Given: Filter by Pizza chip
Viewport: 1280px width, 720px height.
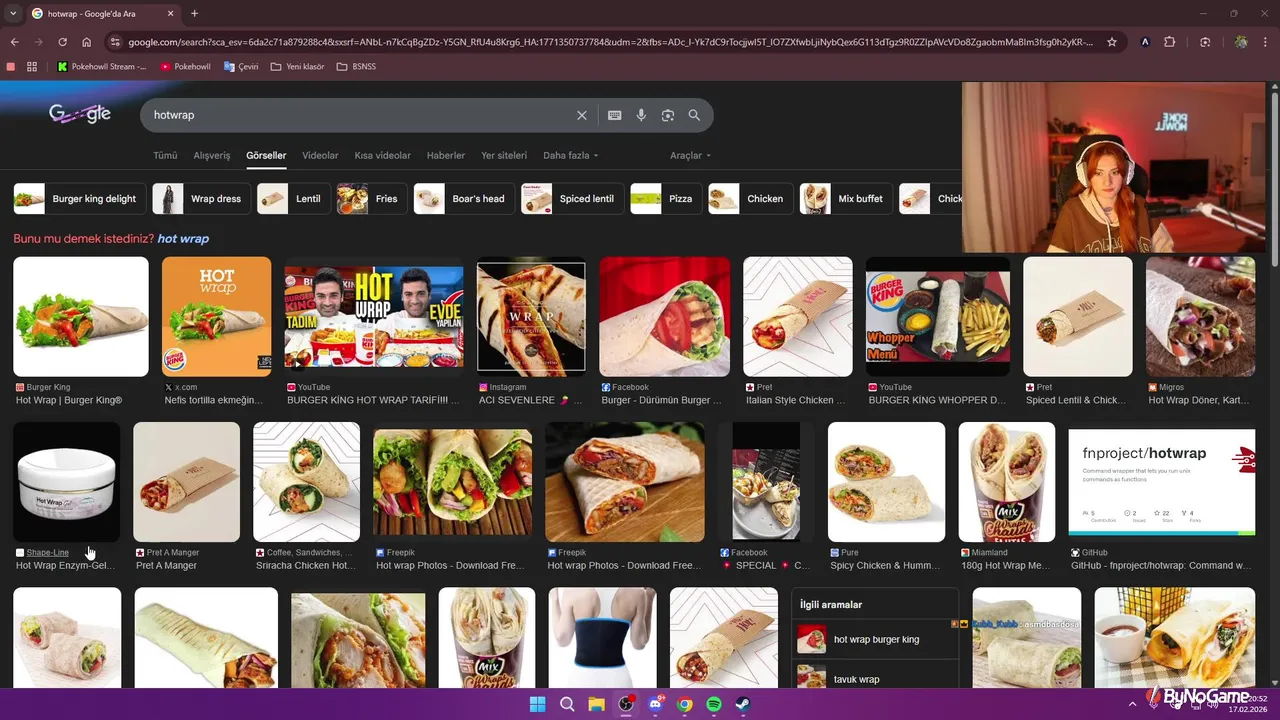Looking at the screenshot, I should (x=665, y=199).
